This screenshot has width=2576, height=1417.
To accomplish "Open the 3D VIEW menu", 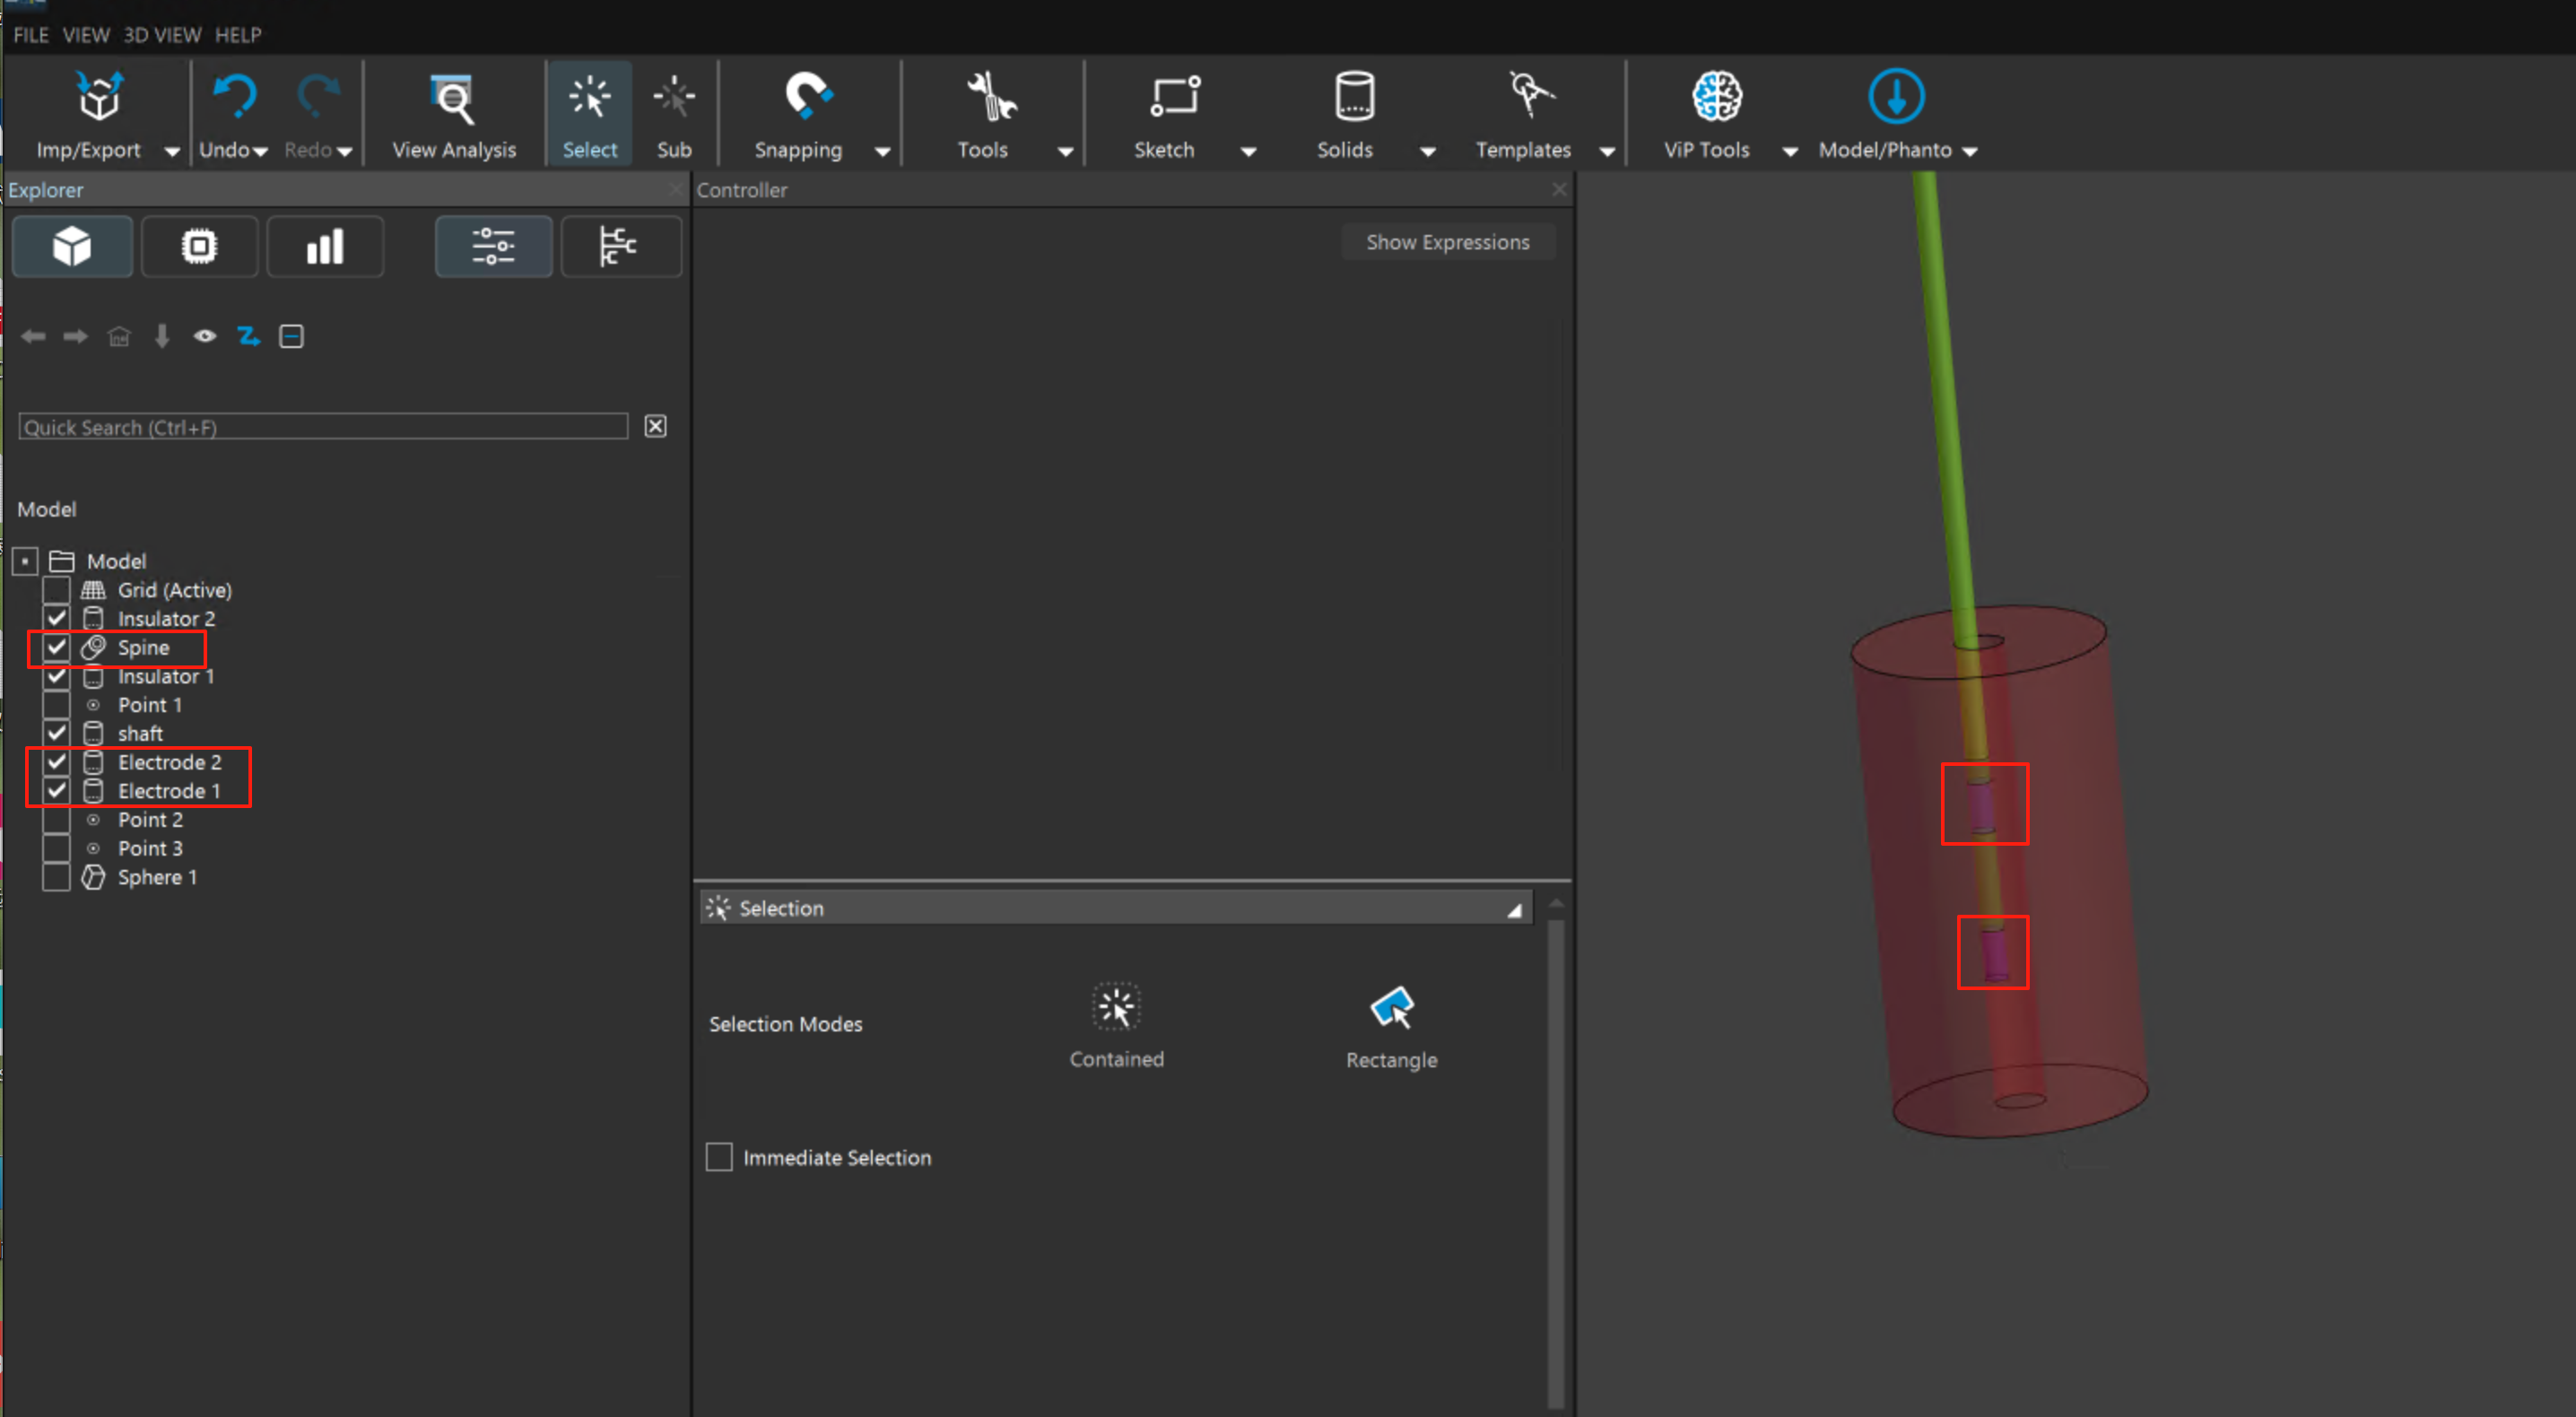I will click(x=162, y=35).
